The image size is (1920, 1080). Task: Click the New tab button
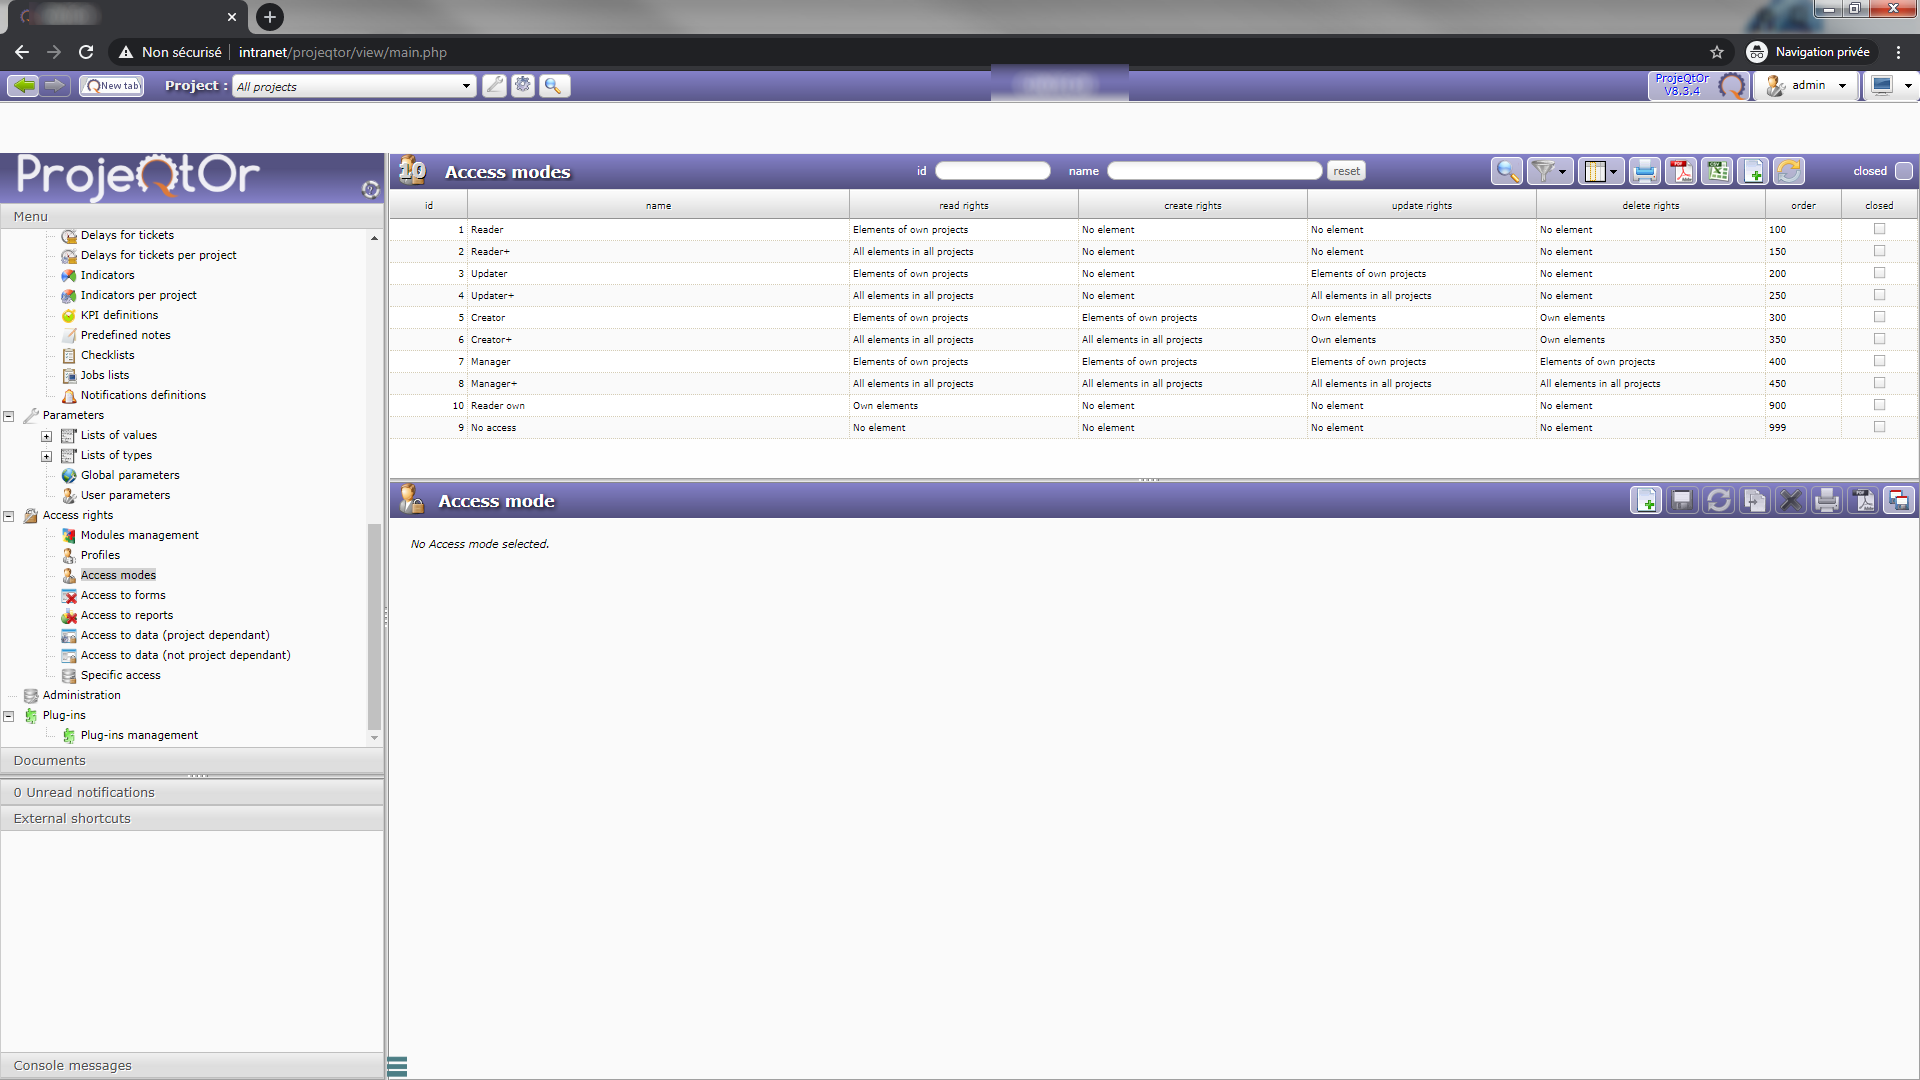coord(112,86)
